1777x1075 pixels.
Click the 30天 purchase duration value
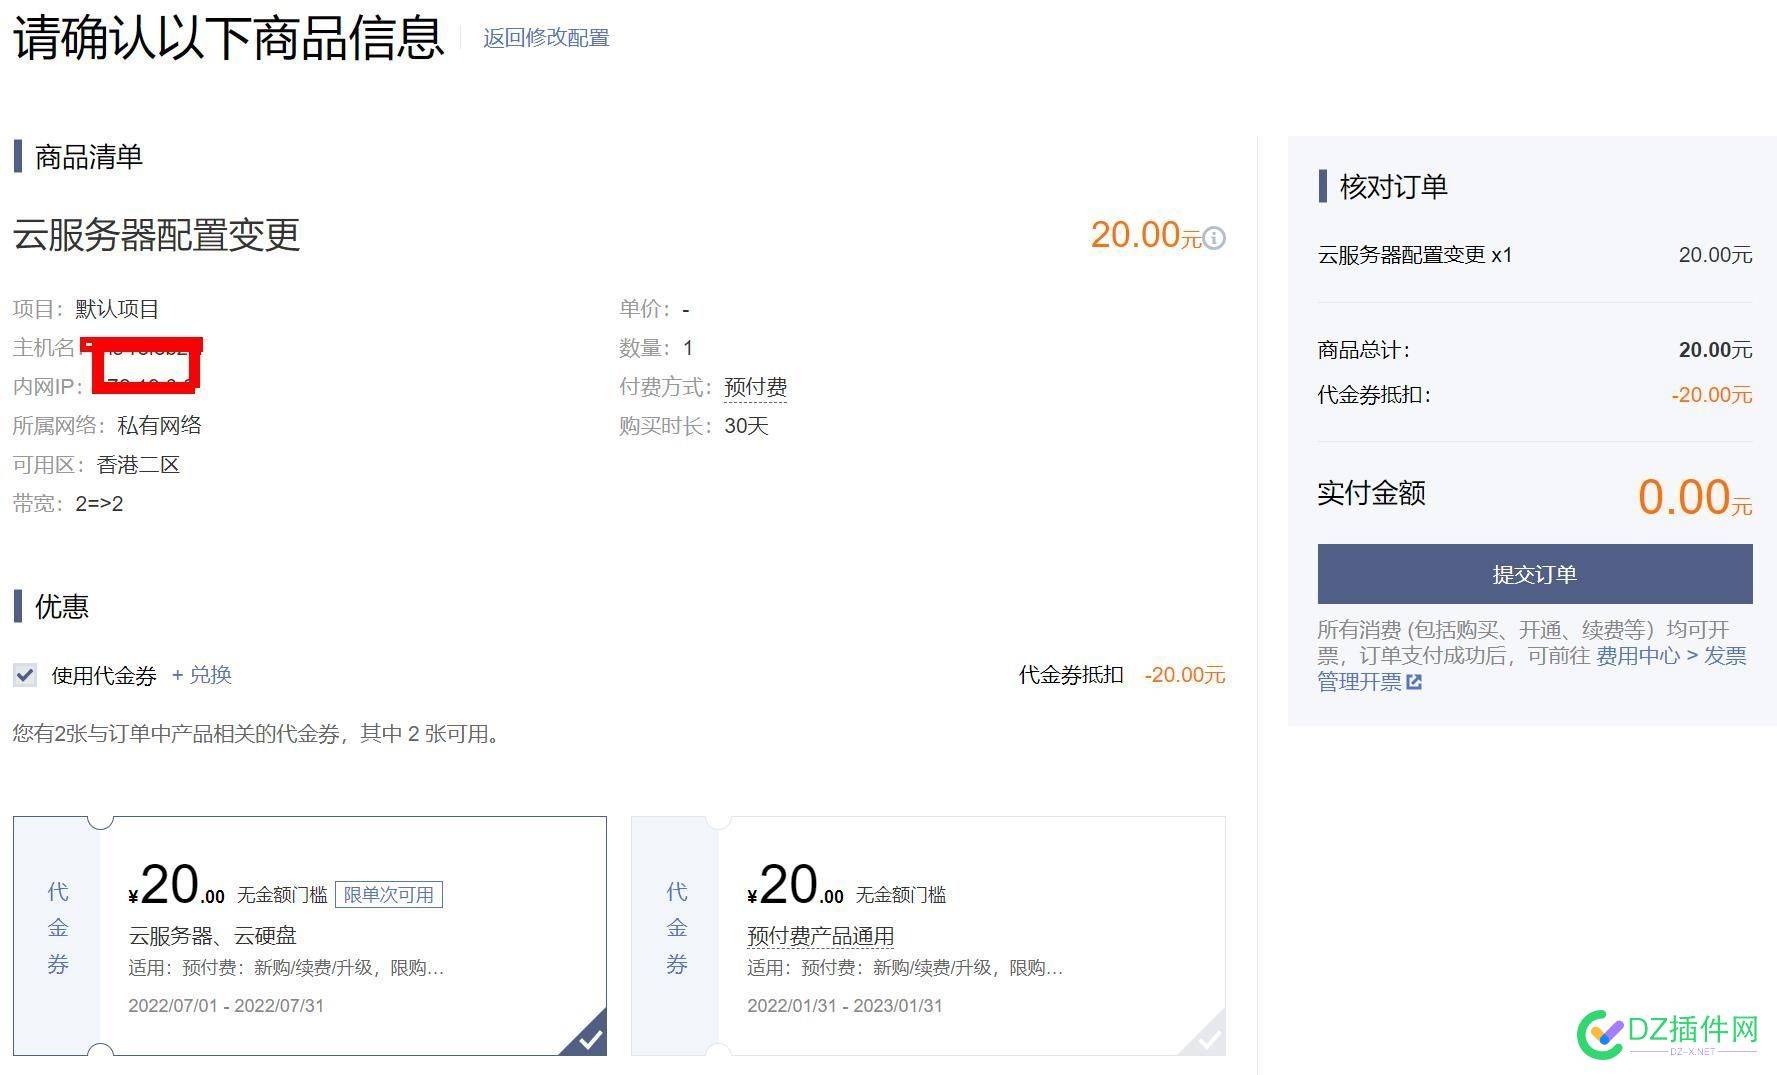746,426
